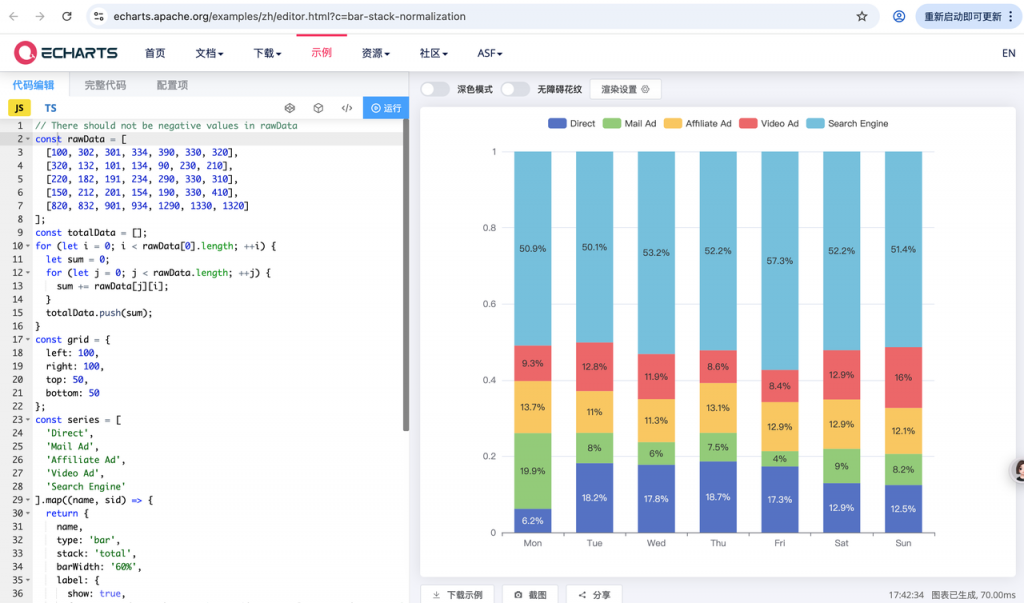Screen dimensions: 1024x603
Task: Open the browser profile icon
Action: tap(899, 16)
